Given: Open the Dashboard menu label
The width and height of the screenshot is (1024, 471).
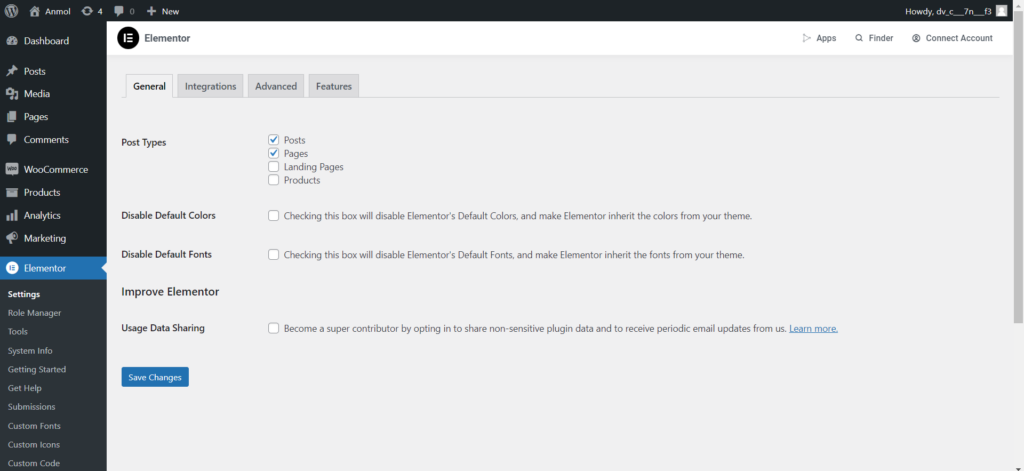Looking at the screenshot, I should (x=46, y=41).
